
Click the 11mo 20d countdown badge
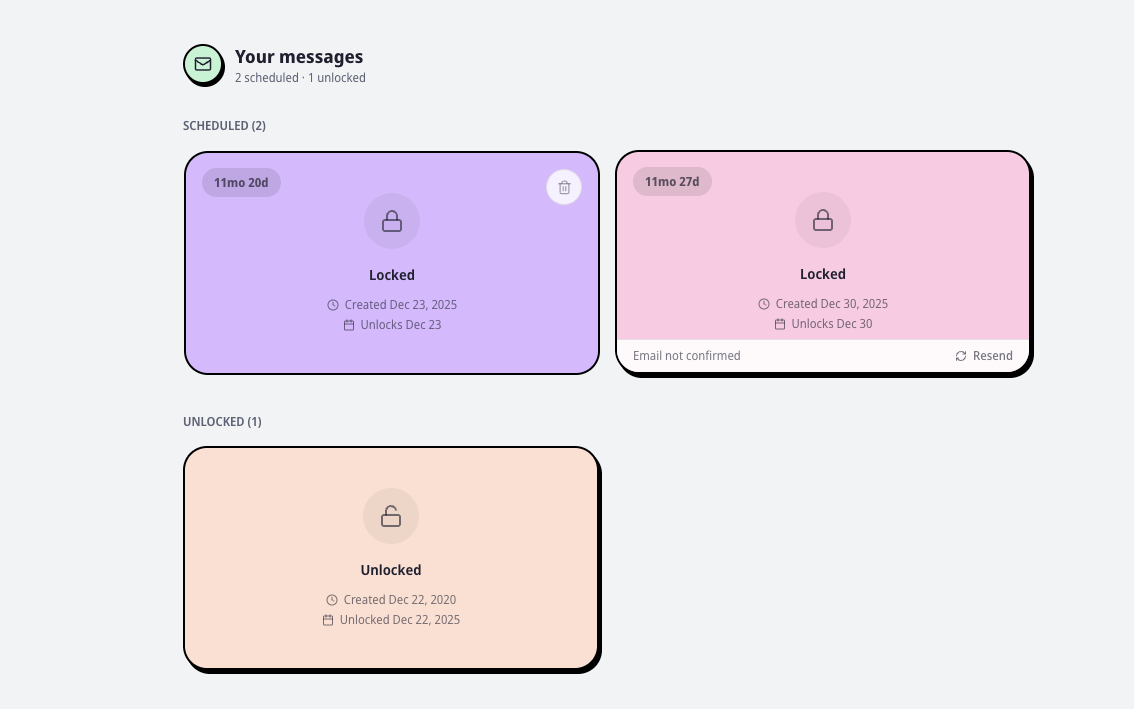241,183
